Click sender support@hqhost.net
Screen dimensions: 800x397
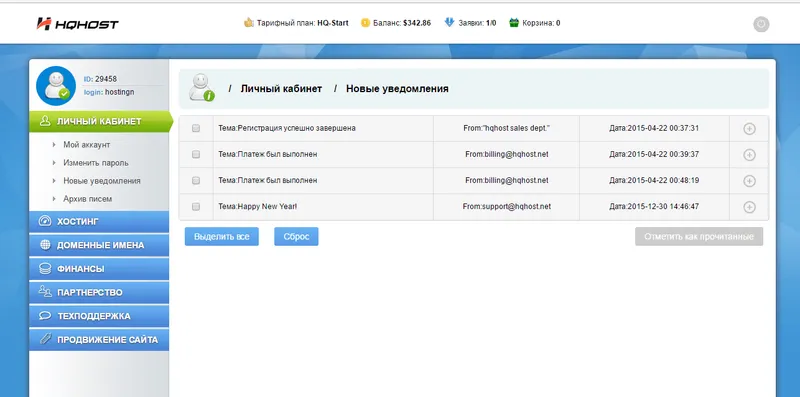coord(507,207)
